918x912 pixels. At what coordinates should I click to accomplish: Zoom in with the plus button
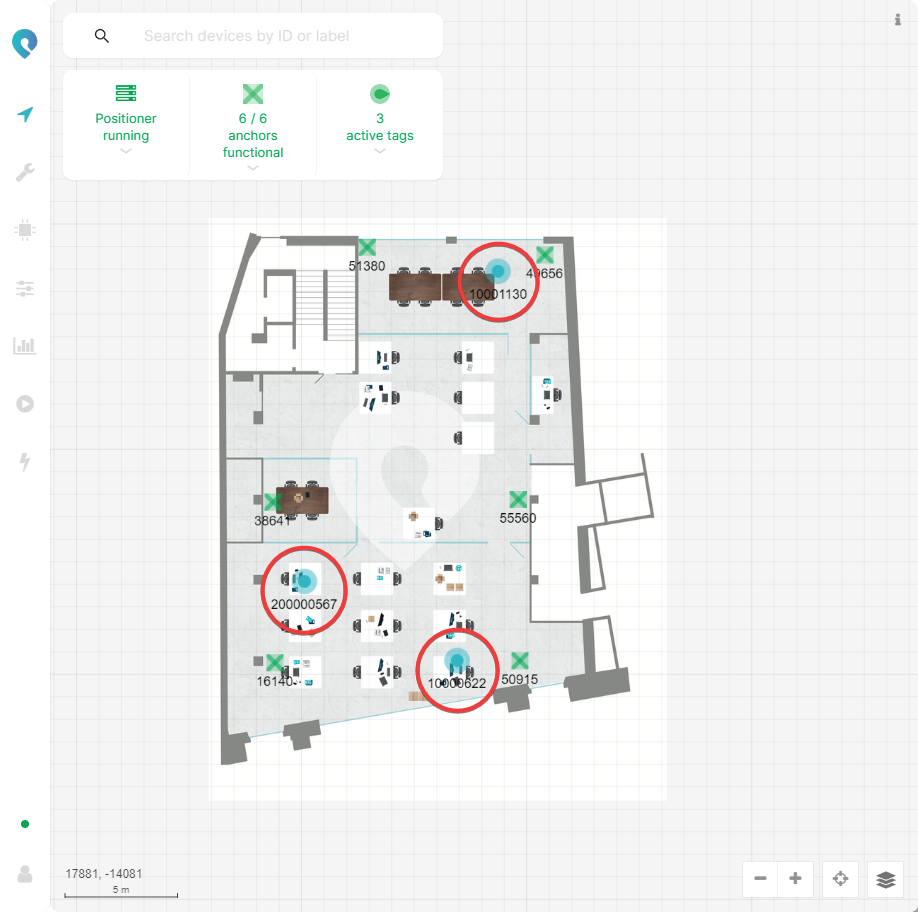(x=795, y=879)
